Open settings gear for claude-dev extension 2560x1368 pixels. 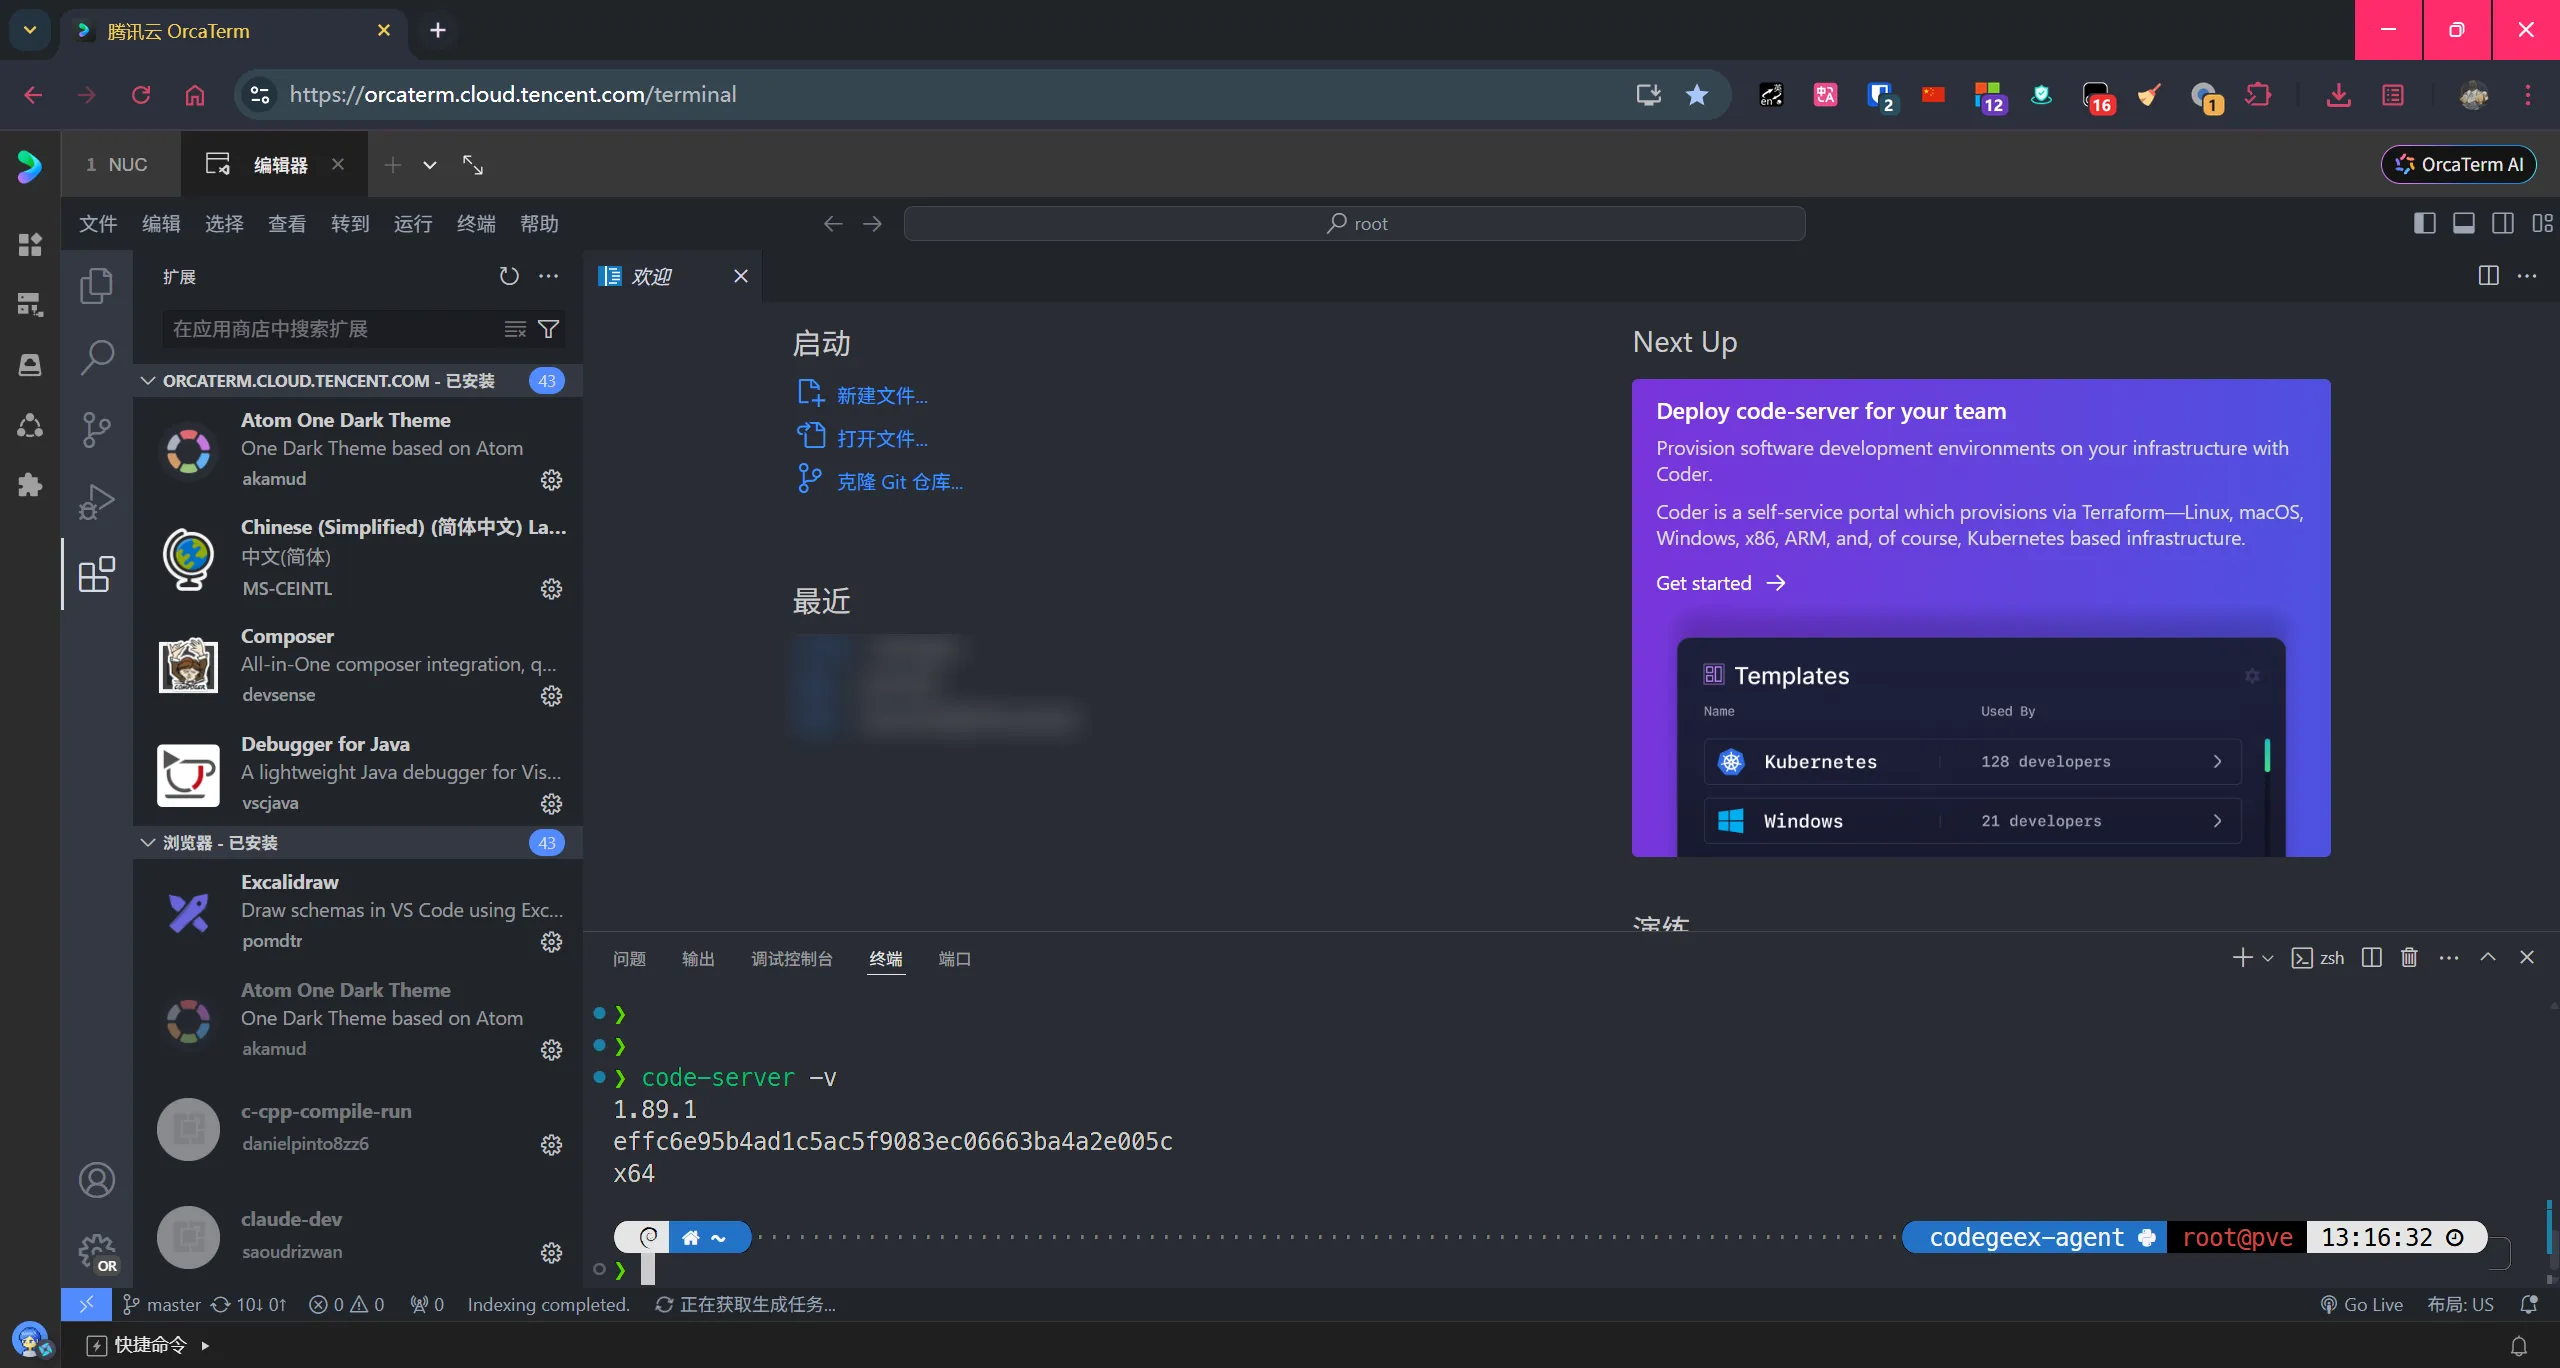[x=551, y=1253]
